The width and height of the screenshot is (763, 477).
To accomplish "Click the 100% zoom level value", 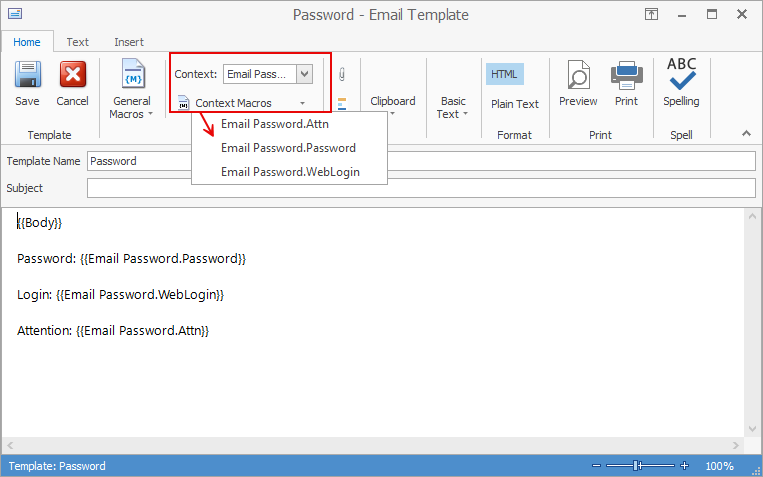I will click(719, 466).
